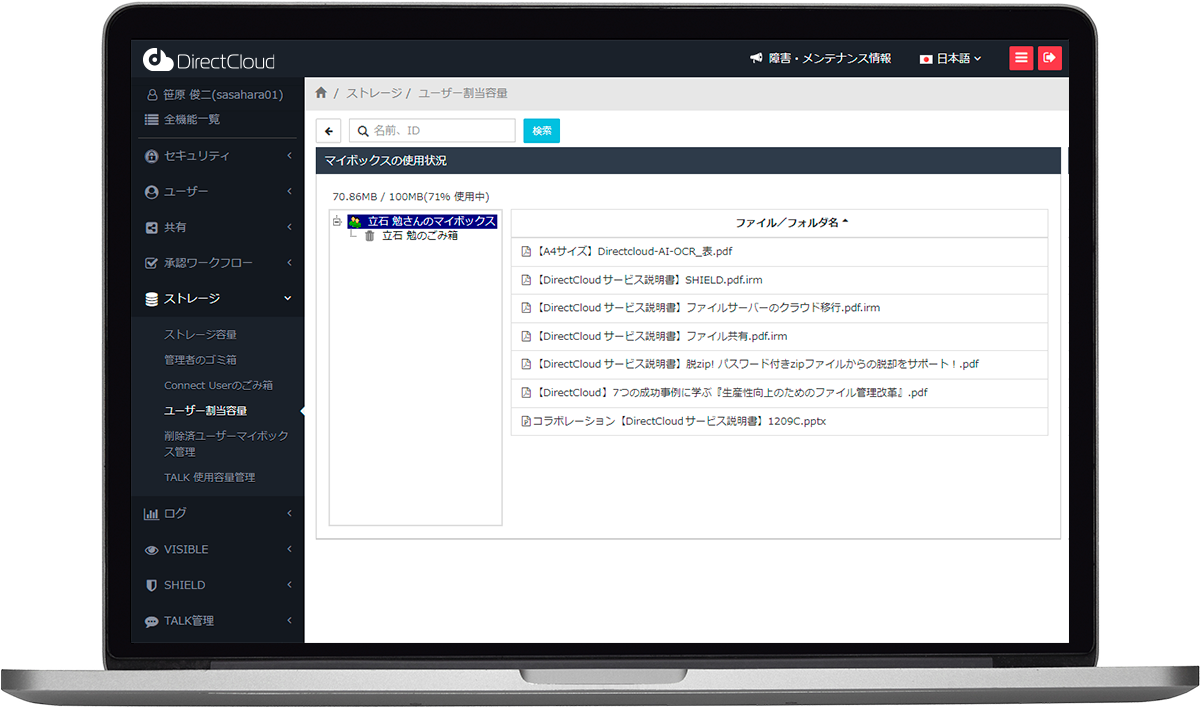Click ユーザー割当容量 breadcrumb text
The height and width of the screenshot is (708, 1200).
[463, 93]
